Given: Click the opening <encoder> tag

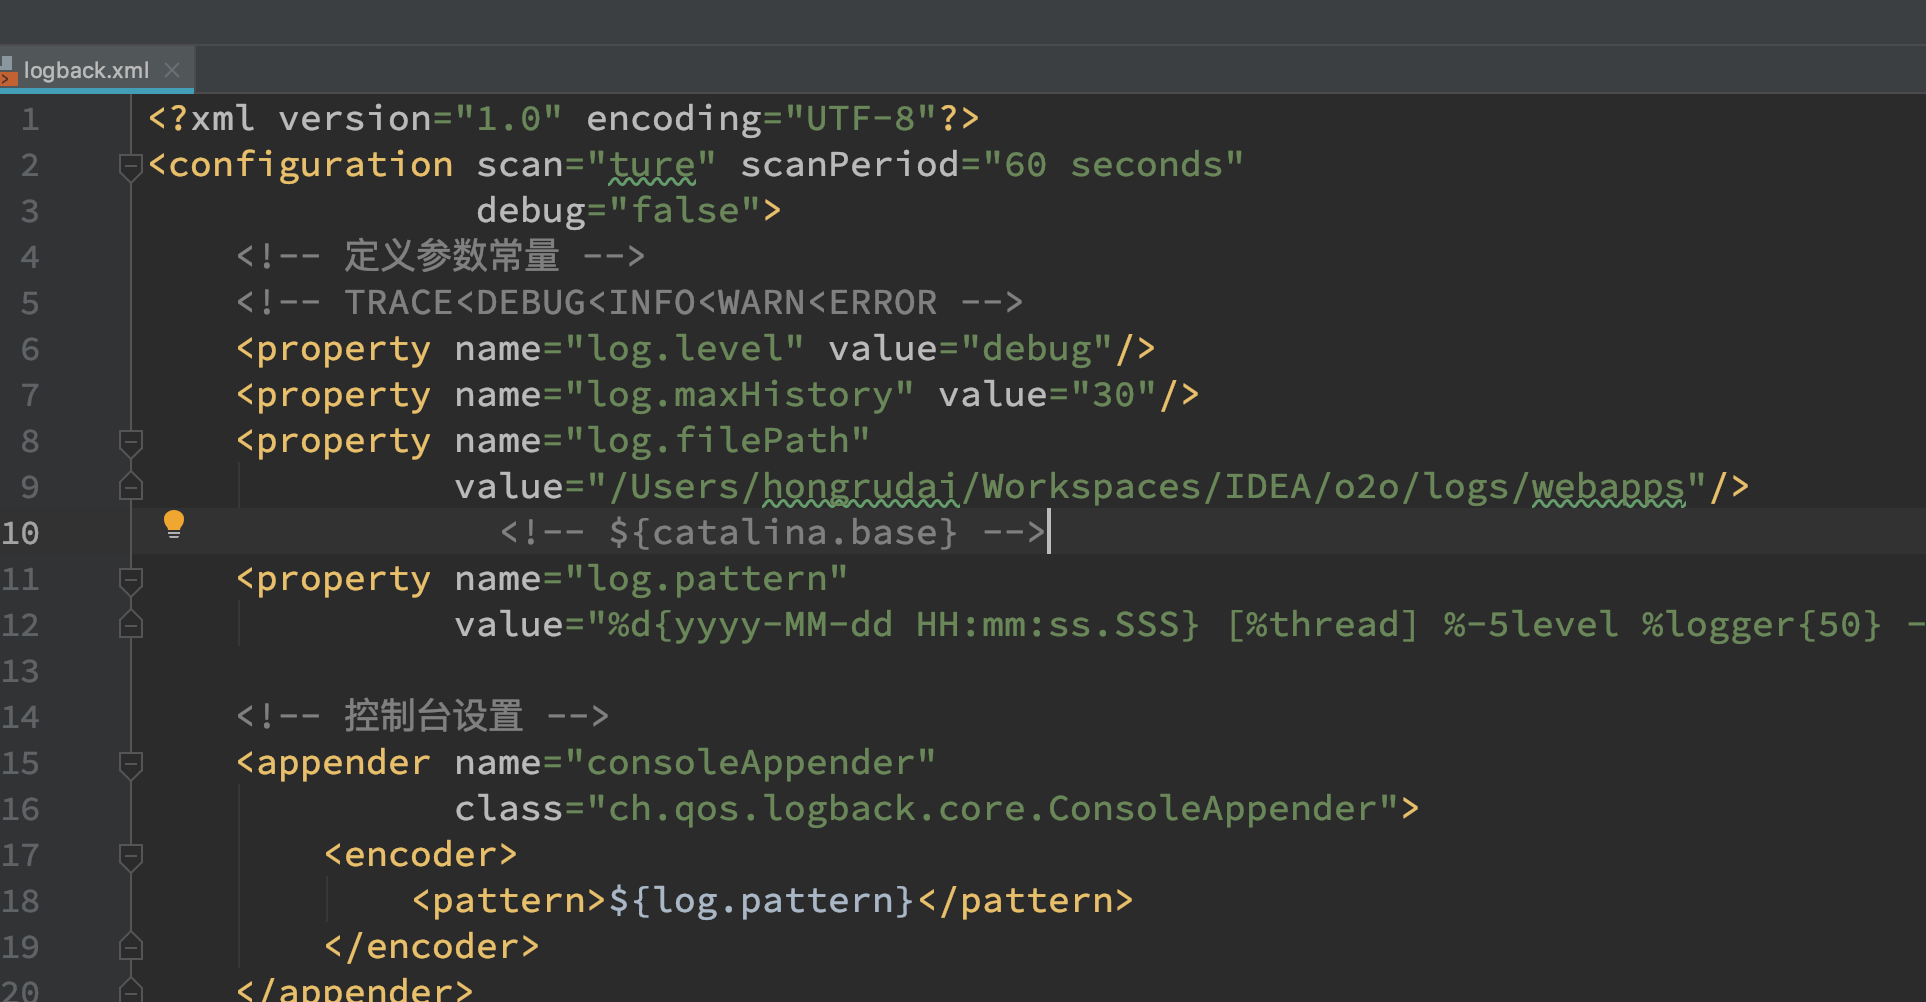Looking at the screenshot, I should pos(421,855).
